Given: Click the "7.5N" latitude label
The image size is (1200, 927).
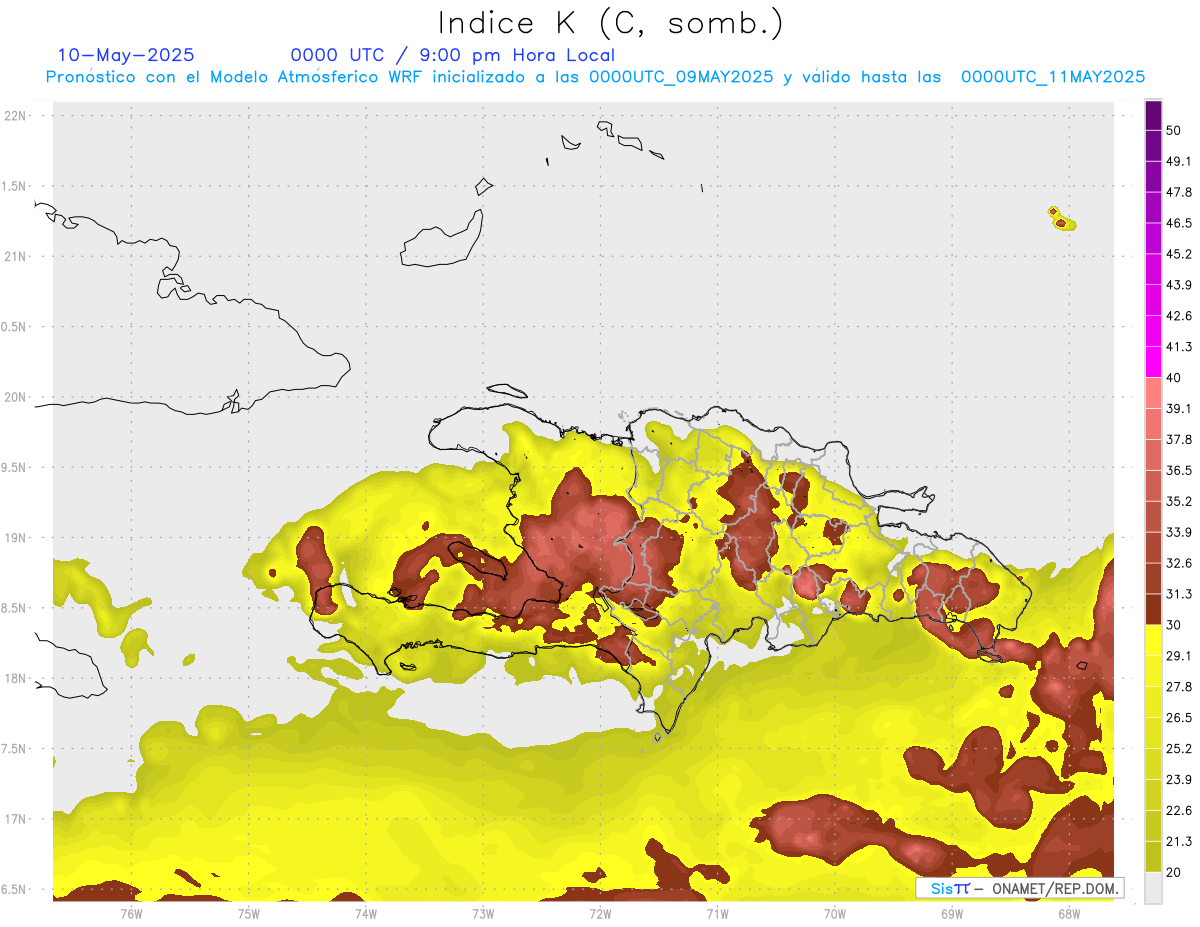Looking at the screenshot, I should pos(15,749).
